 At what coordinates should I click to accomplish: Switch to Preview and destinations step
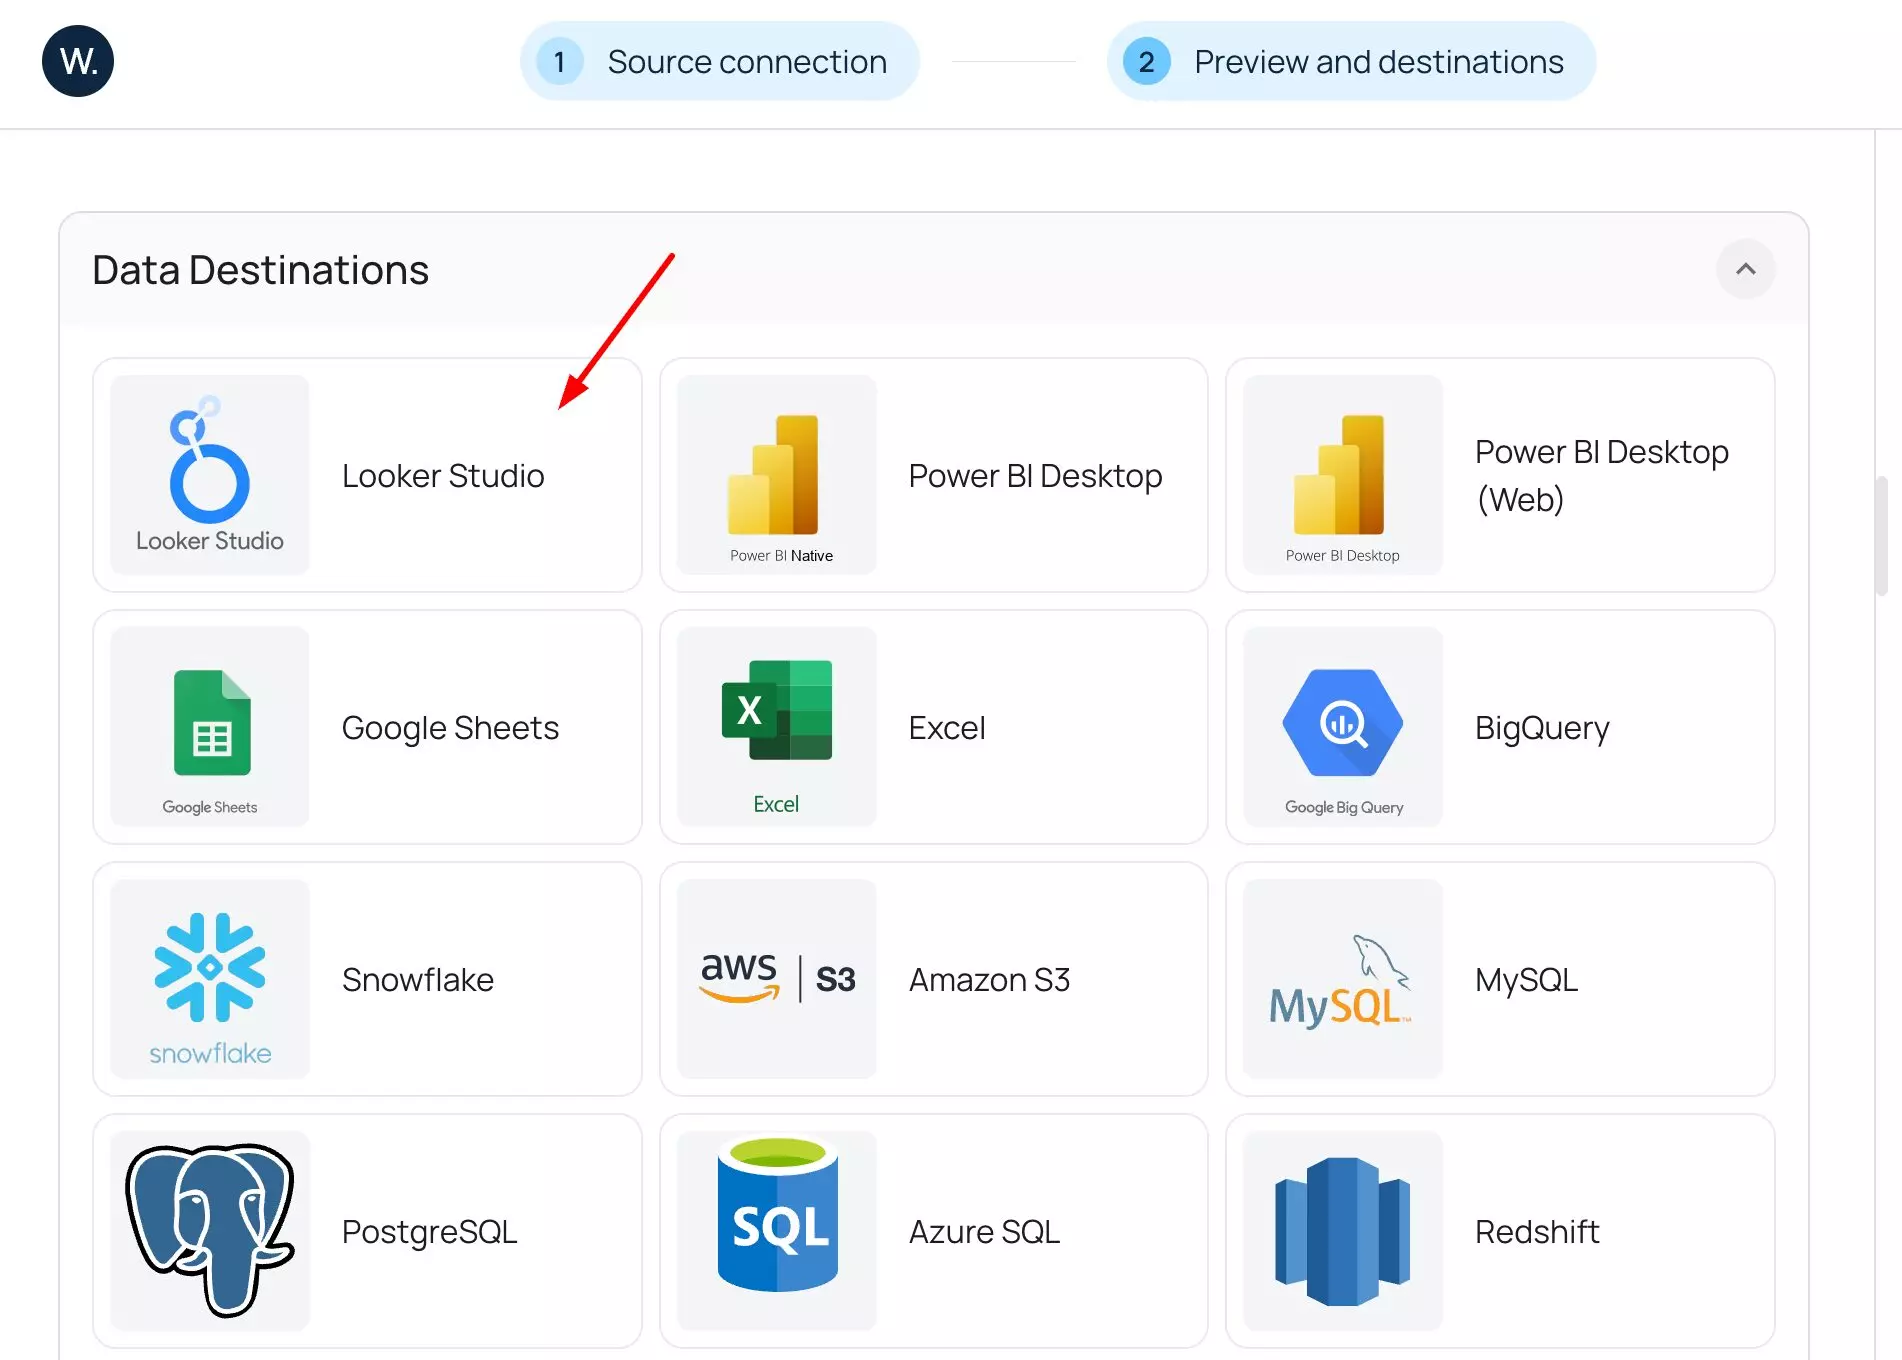[x=1350, y=61]
